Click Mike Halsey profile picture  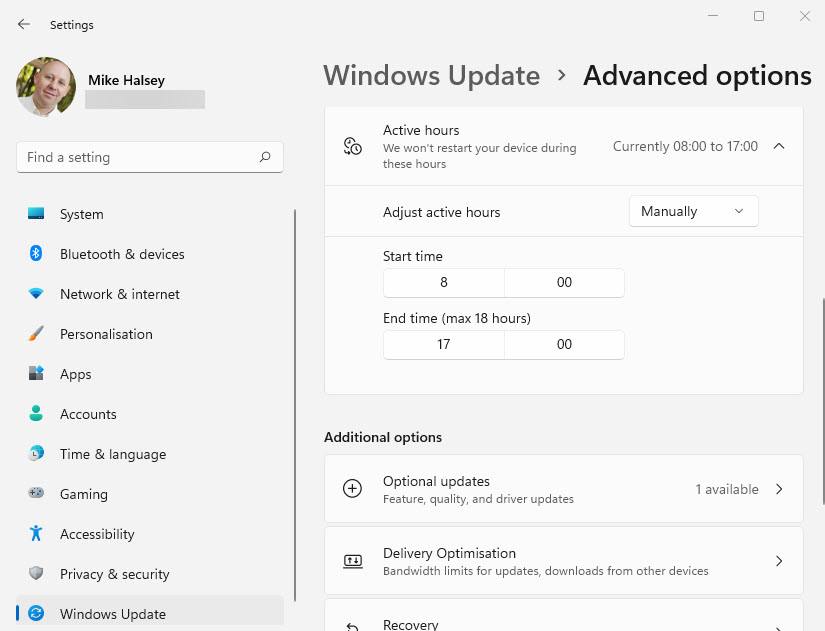click(x=46, y=87)
